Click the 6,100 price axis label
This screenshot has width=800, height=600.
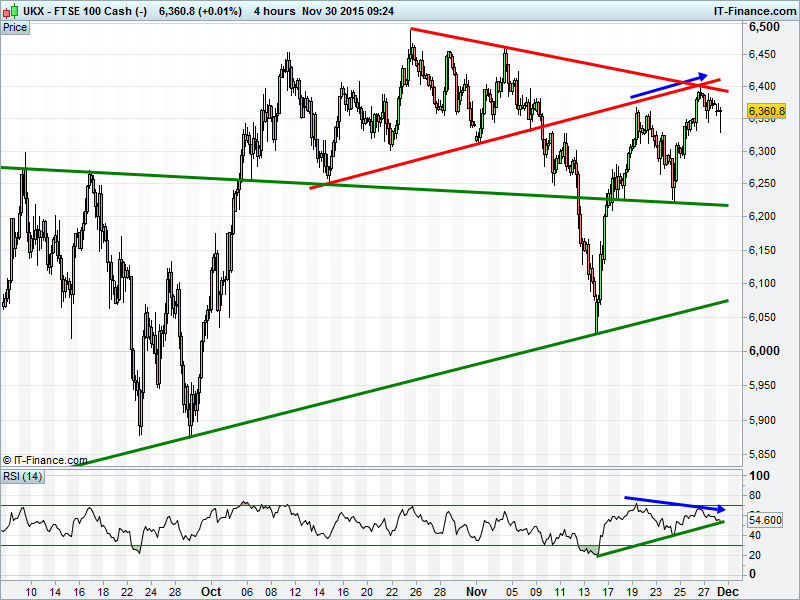(762, 283)
